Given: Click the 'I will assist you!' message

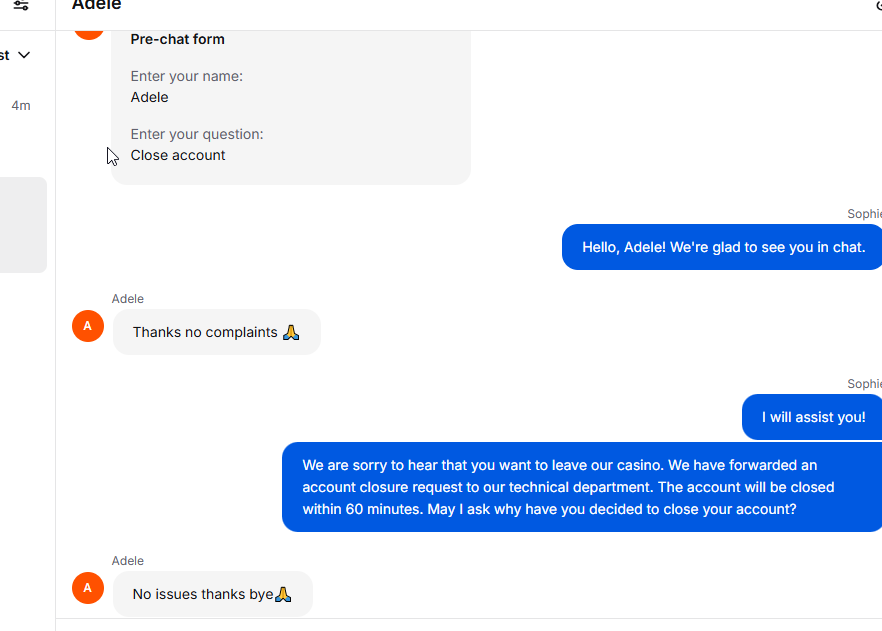Looking at the screenshot, I should click(x=813, y=417).
